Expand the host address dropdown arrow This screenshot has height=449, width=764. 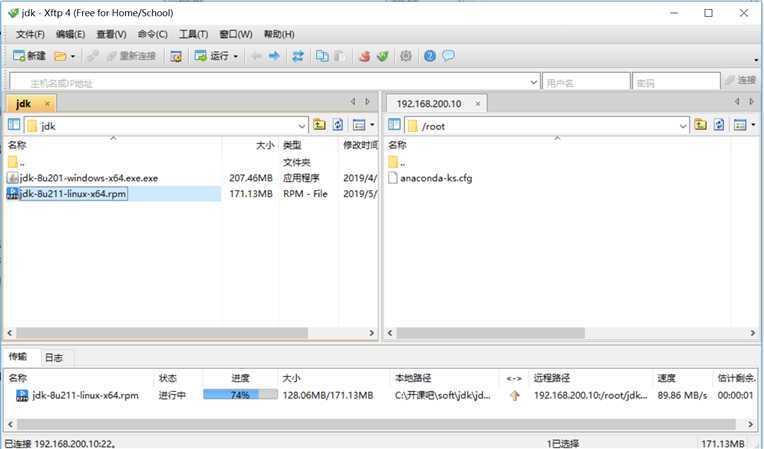click(x=534, y=82)
